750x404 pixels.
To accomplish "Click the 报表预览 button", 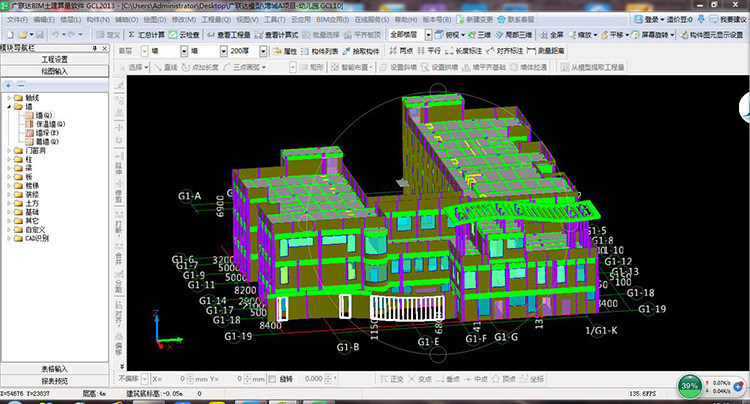I will (x=55, y=381).
